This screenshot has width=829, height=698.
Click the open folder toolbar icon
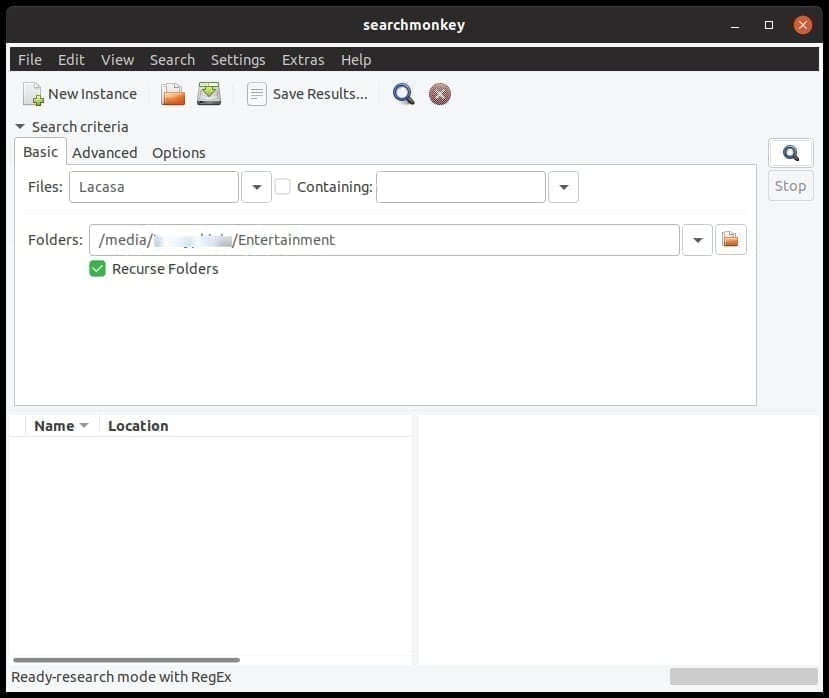point(171,93)
